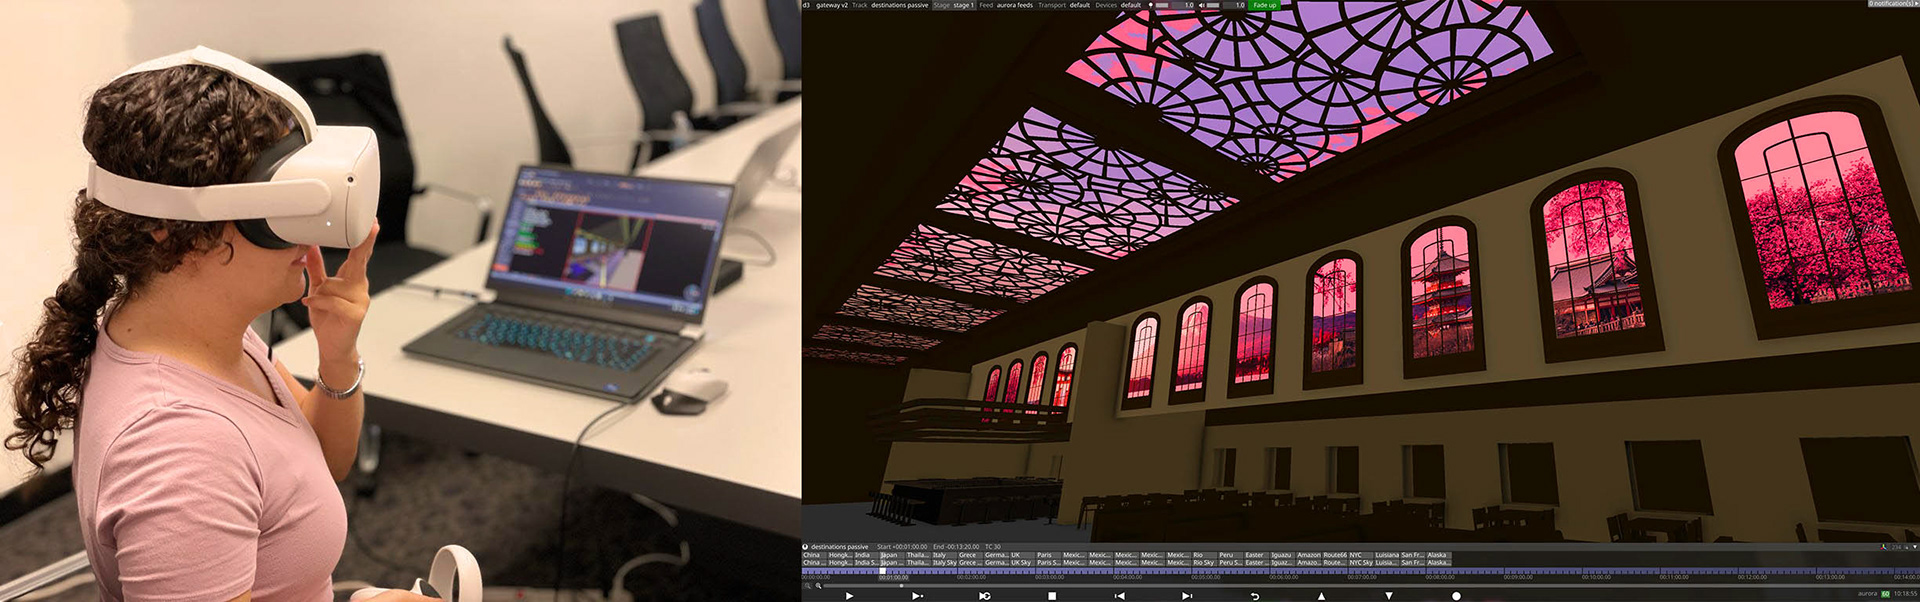Click the Iguazu section tag
This screenshot has height=602, width=1920.
point(1282,555)
